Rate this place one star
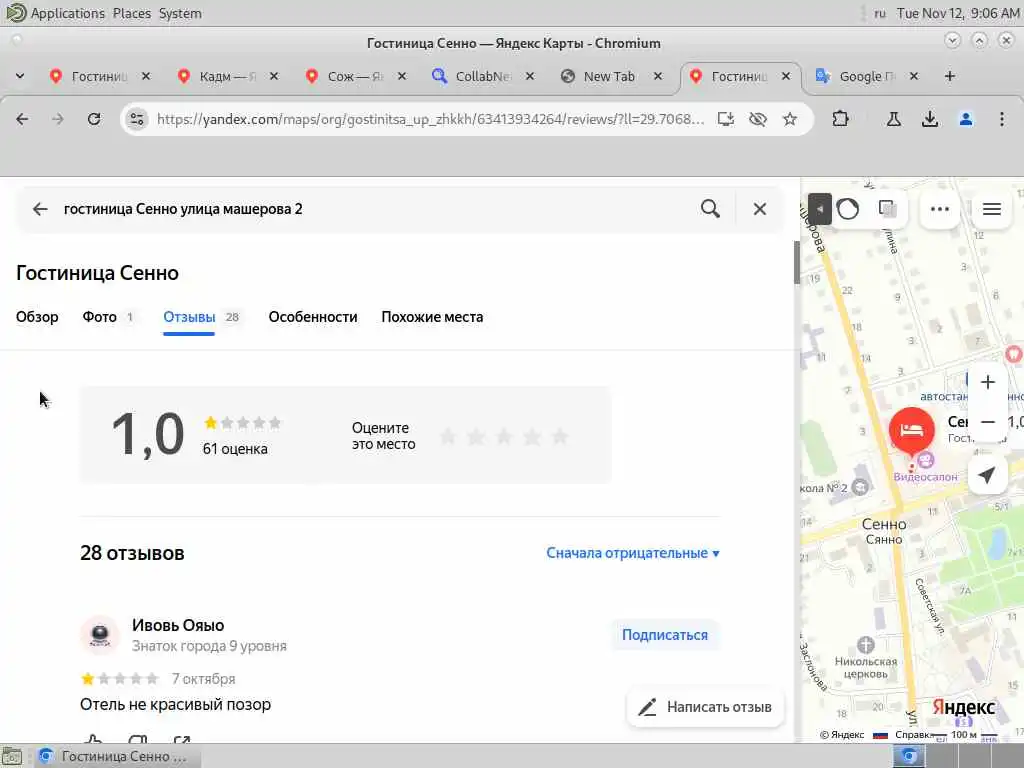This screenshot has height=768, width=1024. pyautogui.click(x=448, y=436)
